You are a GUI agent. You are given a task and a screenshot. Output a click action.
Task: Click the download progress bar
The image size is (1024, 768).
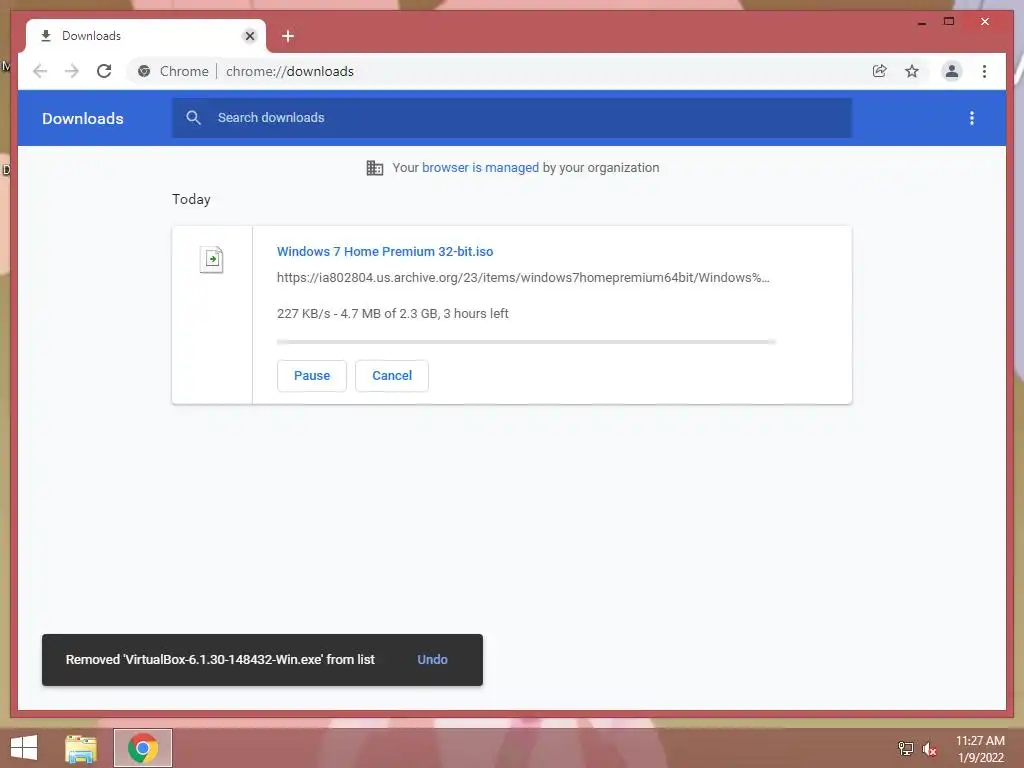(526, 342)
